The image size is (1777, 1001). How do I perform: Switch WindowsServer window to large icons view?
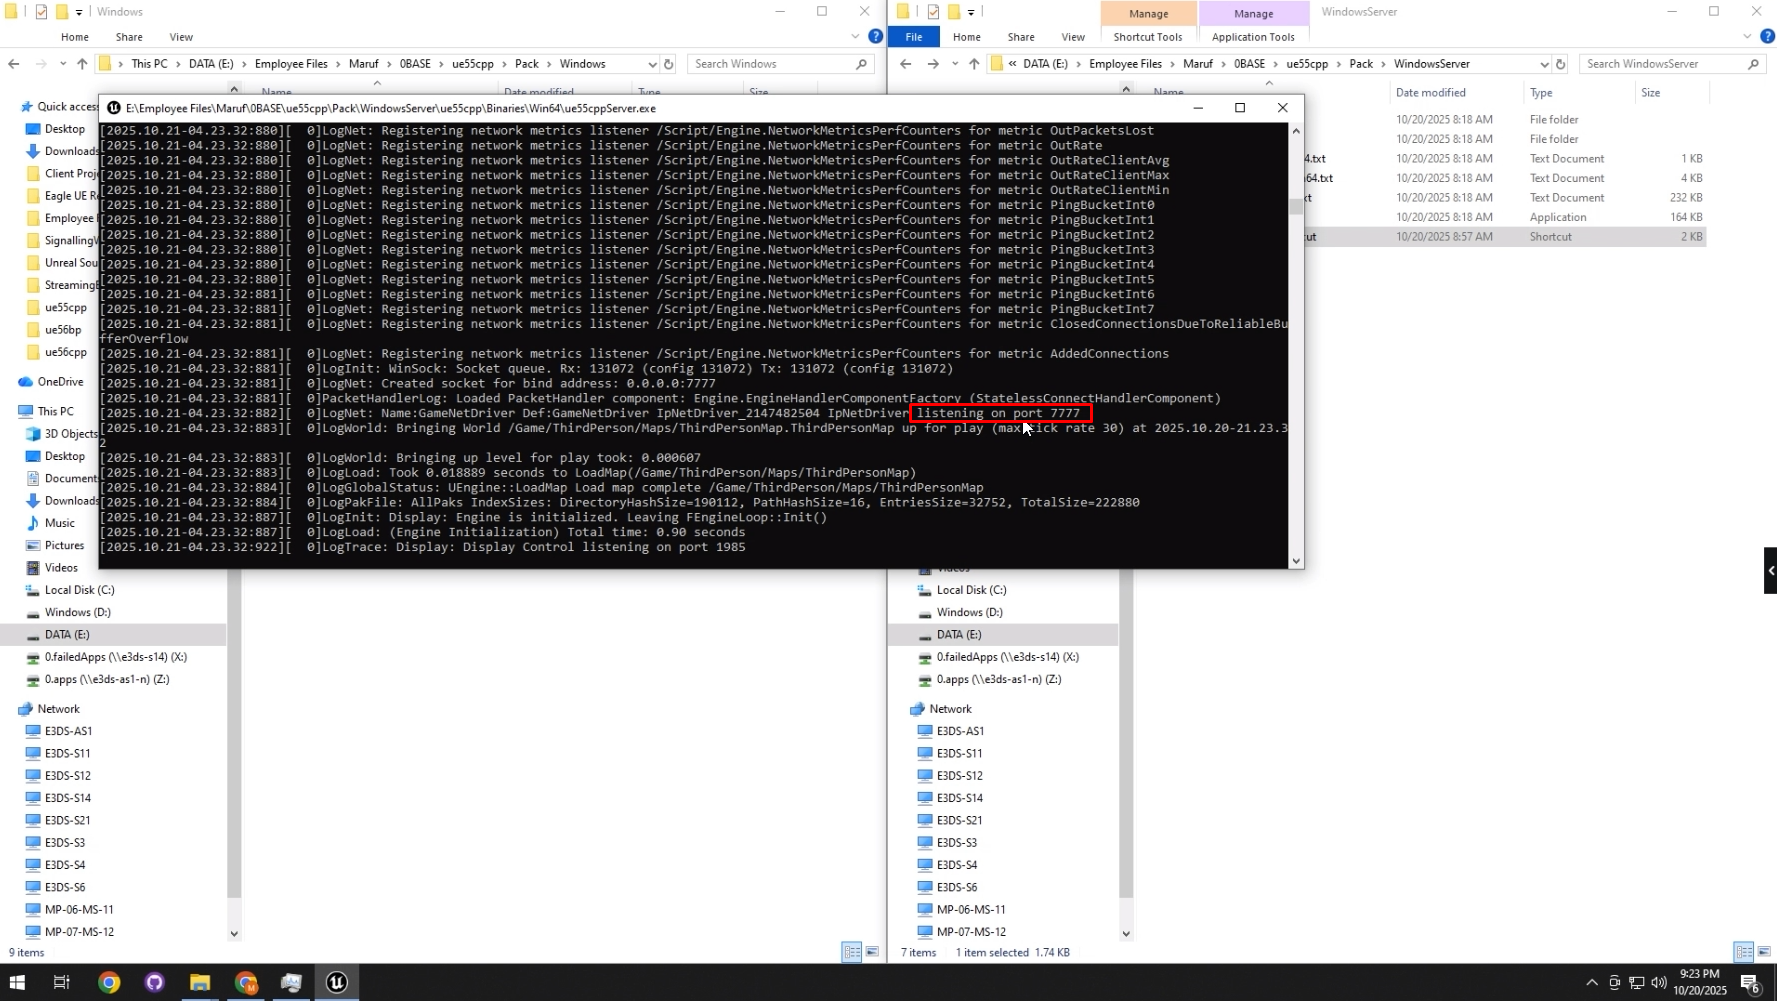[x=1764, y=952]
